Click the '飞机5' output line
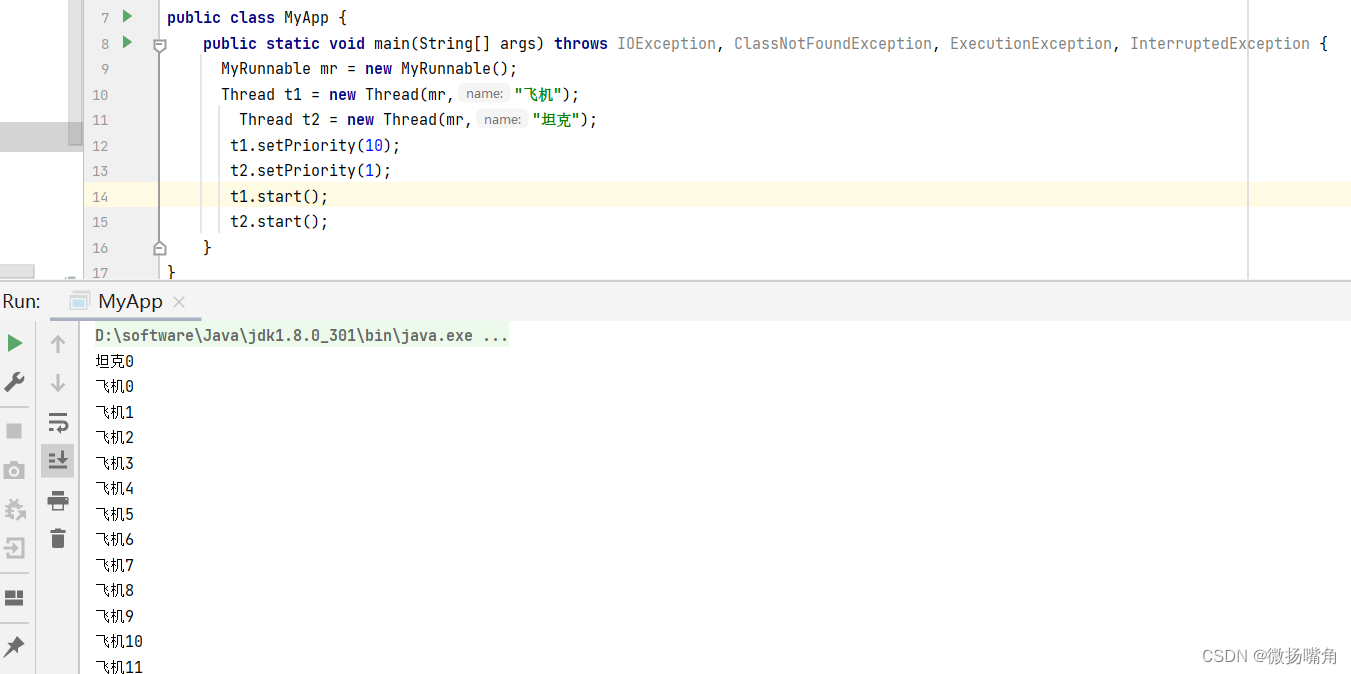This screenshot has height=674, width=1351. click(114, 514)
